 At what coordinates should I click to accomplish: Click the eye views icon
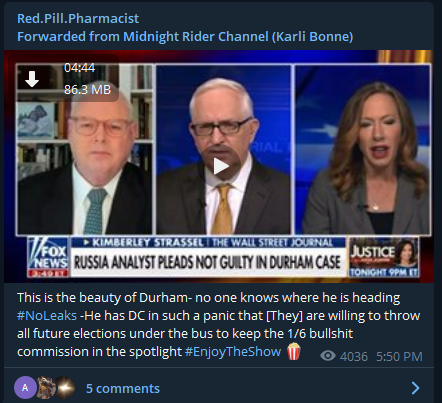328,356
